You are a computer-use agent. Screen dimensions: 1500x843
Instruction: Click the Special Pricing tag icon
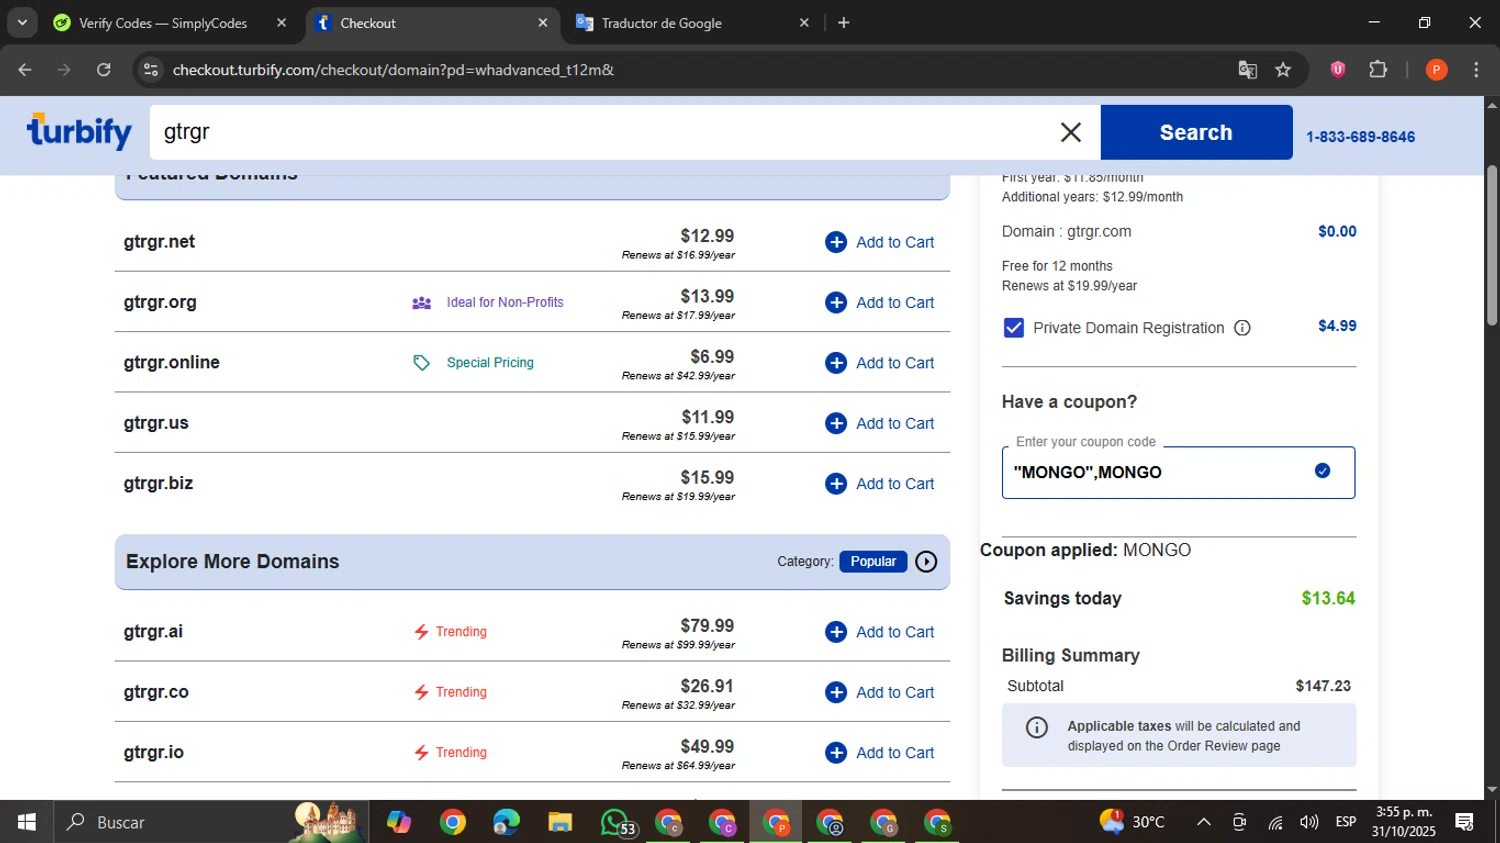coord(422,363)
